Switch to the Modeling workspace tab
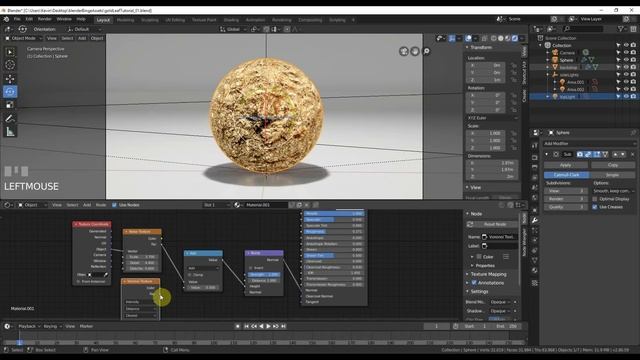Screen dimensions: 640x360 (x=125, y=20)
